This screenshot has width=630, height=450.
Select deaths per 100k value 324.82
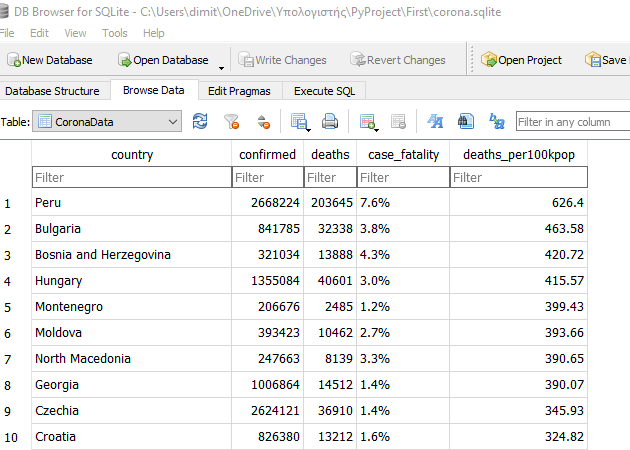pyautogui.click(x=519, y=437)
